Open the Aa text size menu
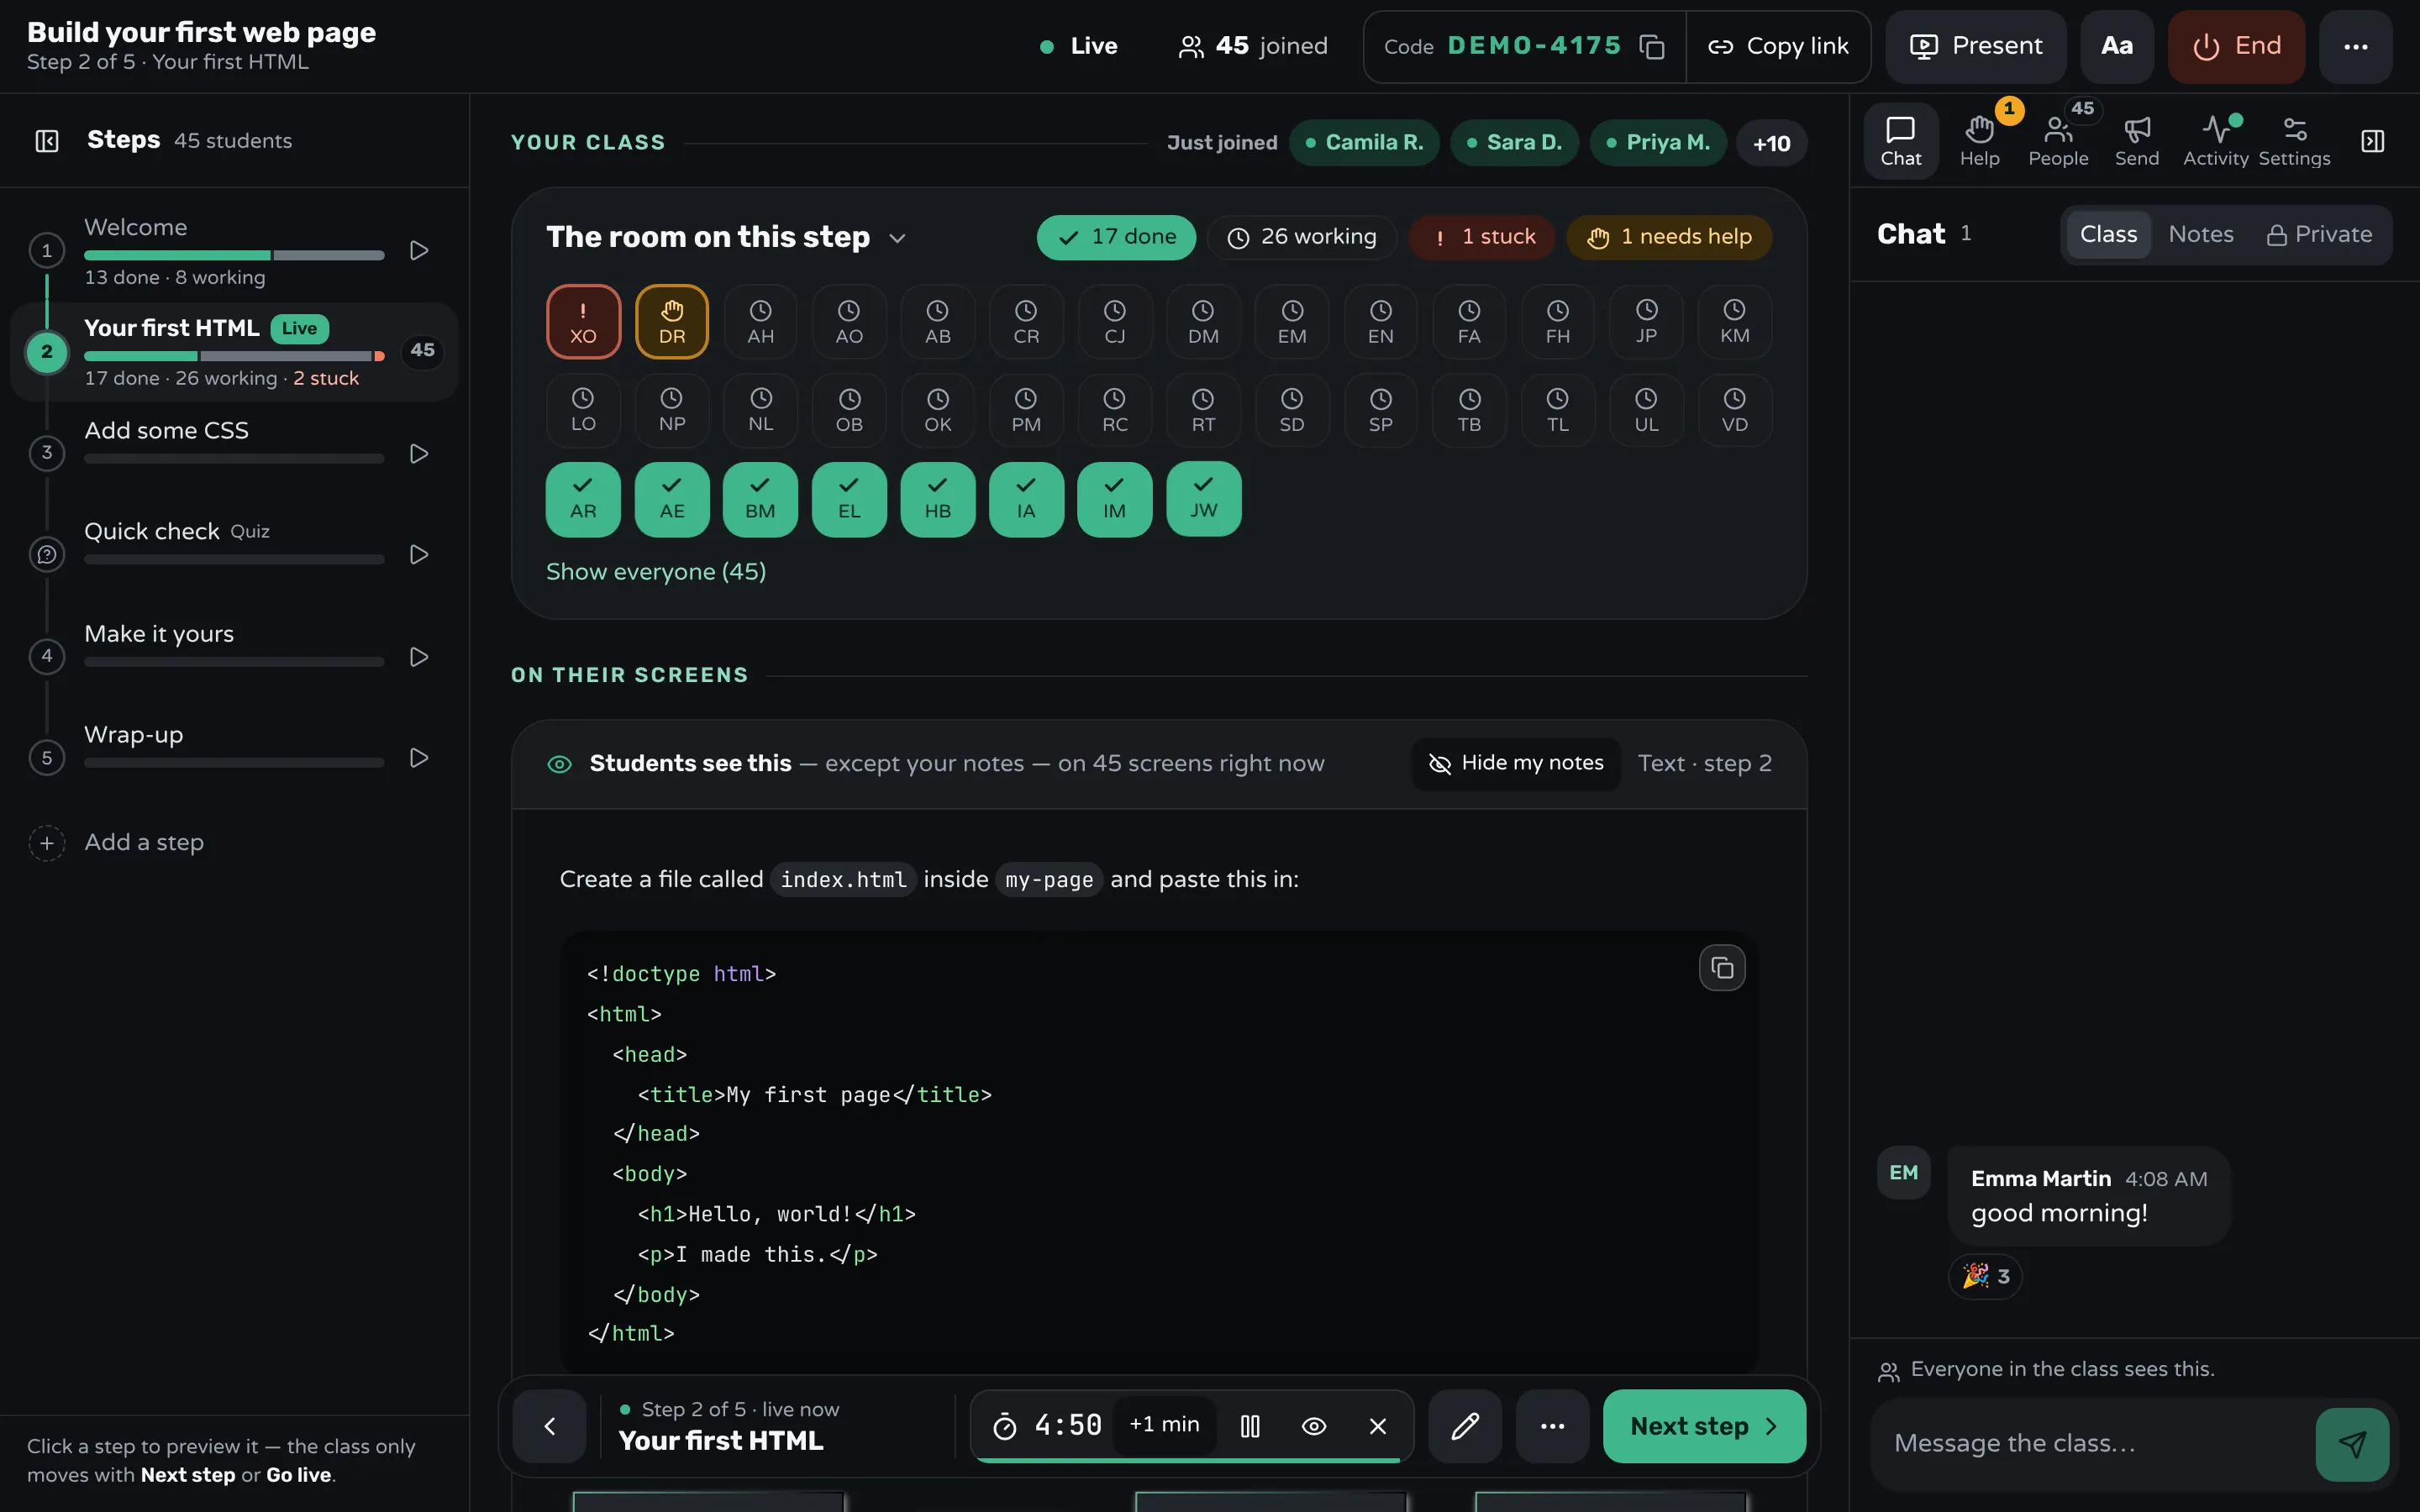 pyautogui.click(x=2116, y=47)
